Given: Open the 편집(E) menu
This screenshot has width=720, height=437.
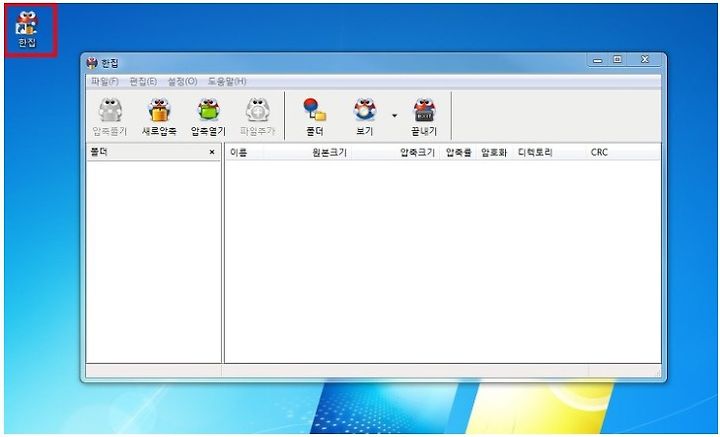Looking at the screenshot, I should tap(143, 82).
